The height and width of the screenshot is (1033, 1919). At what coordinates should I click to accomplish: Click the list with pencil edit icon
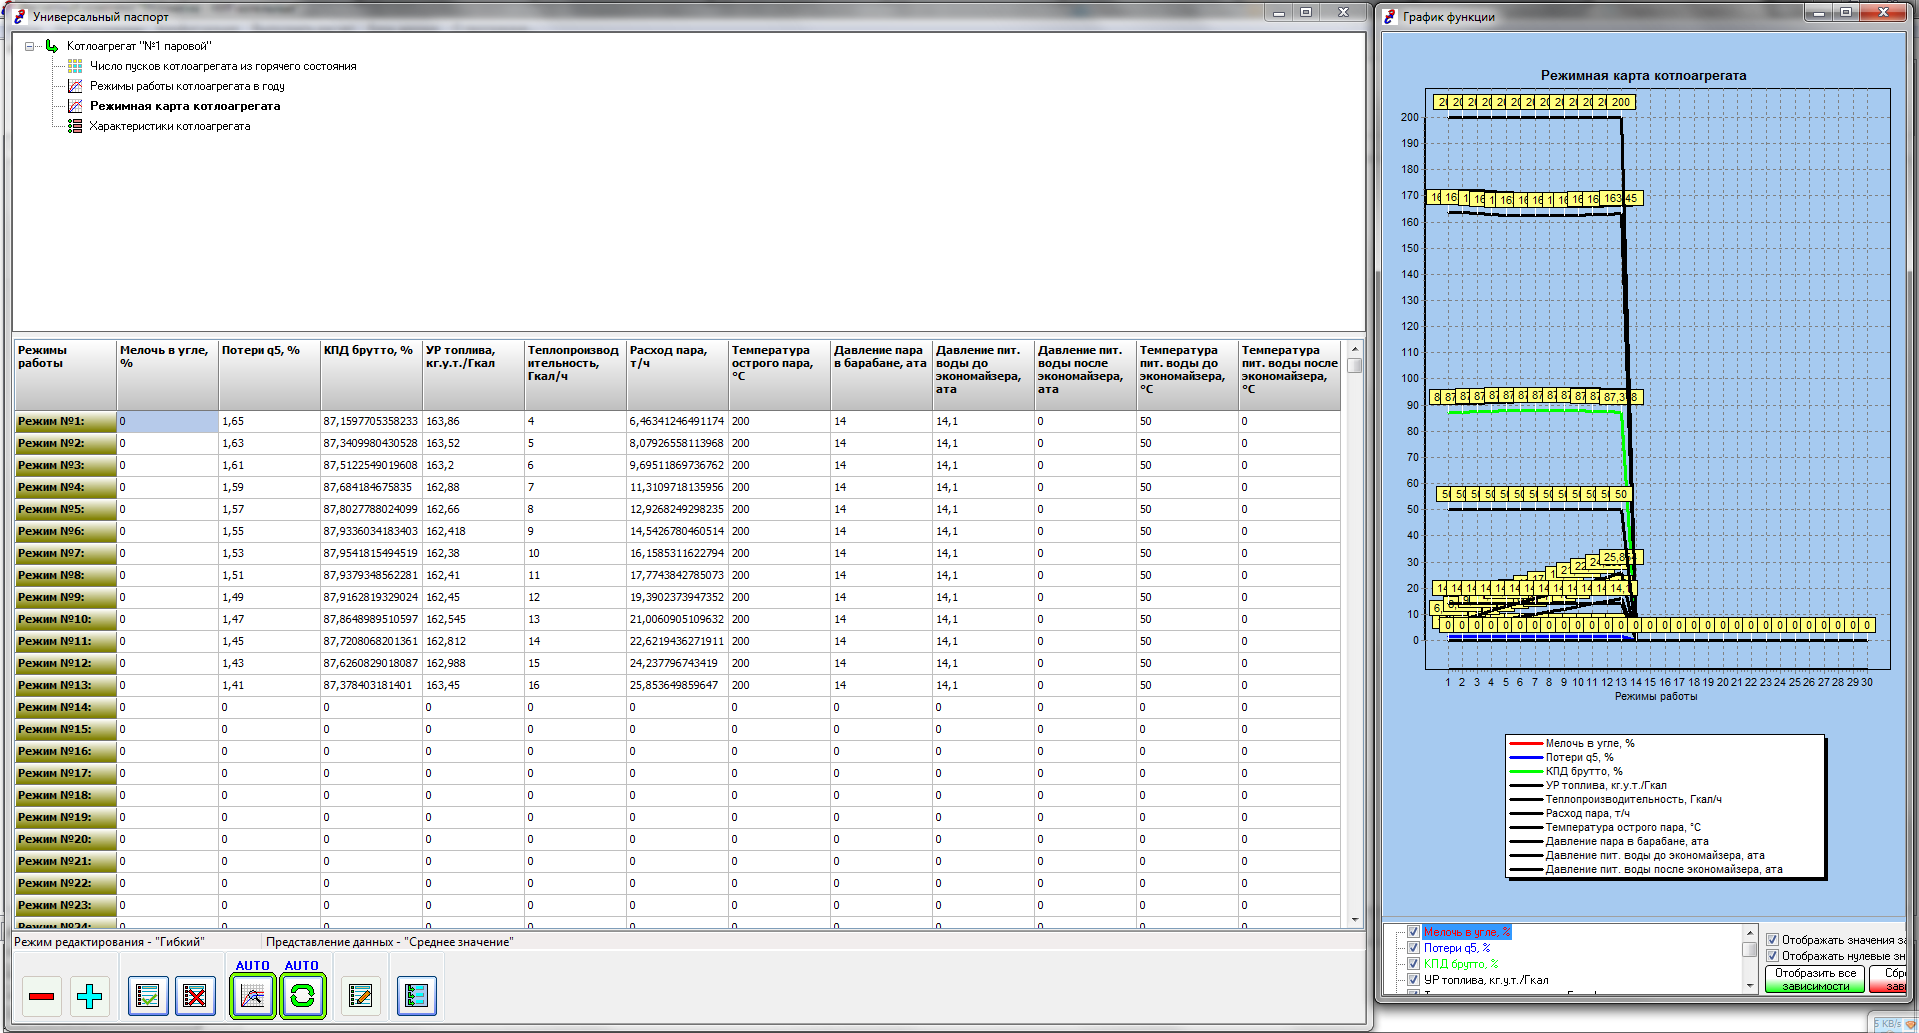point(360,996)
